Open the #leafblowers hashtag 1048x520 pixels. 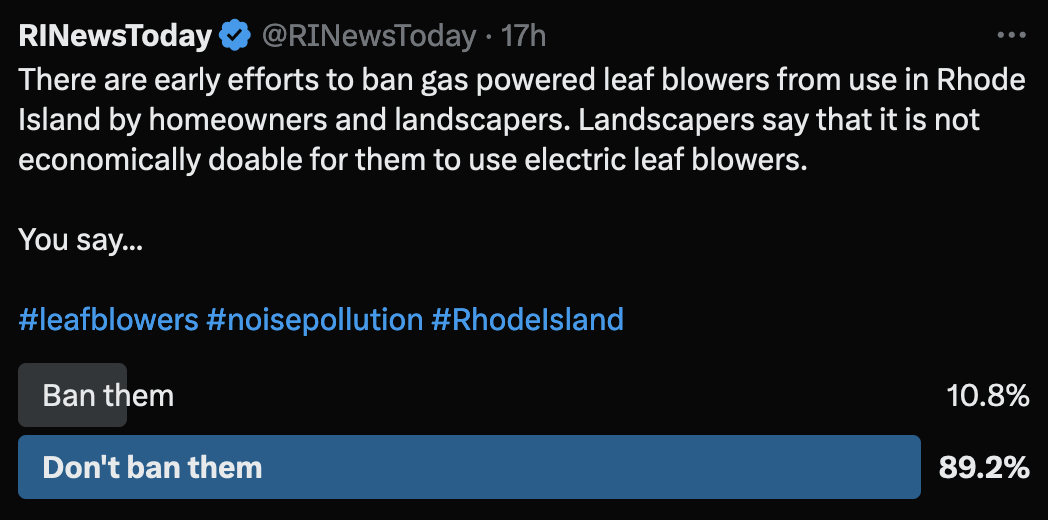click(x=108, y=320)
